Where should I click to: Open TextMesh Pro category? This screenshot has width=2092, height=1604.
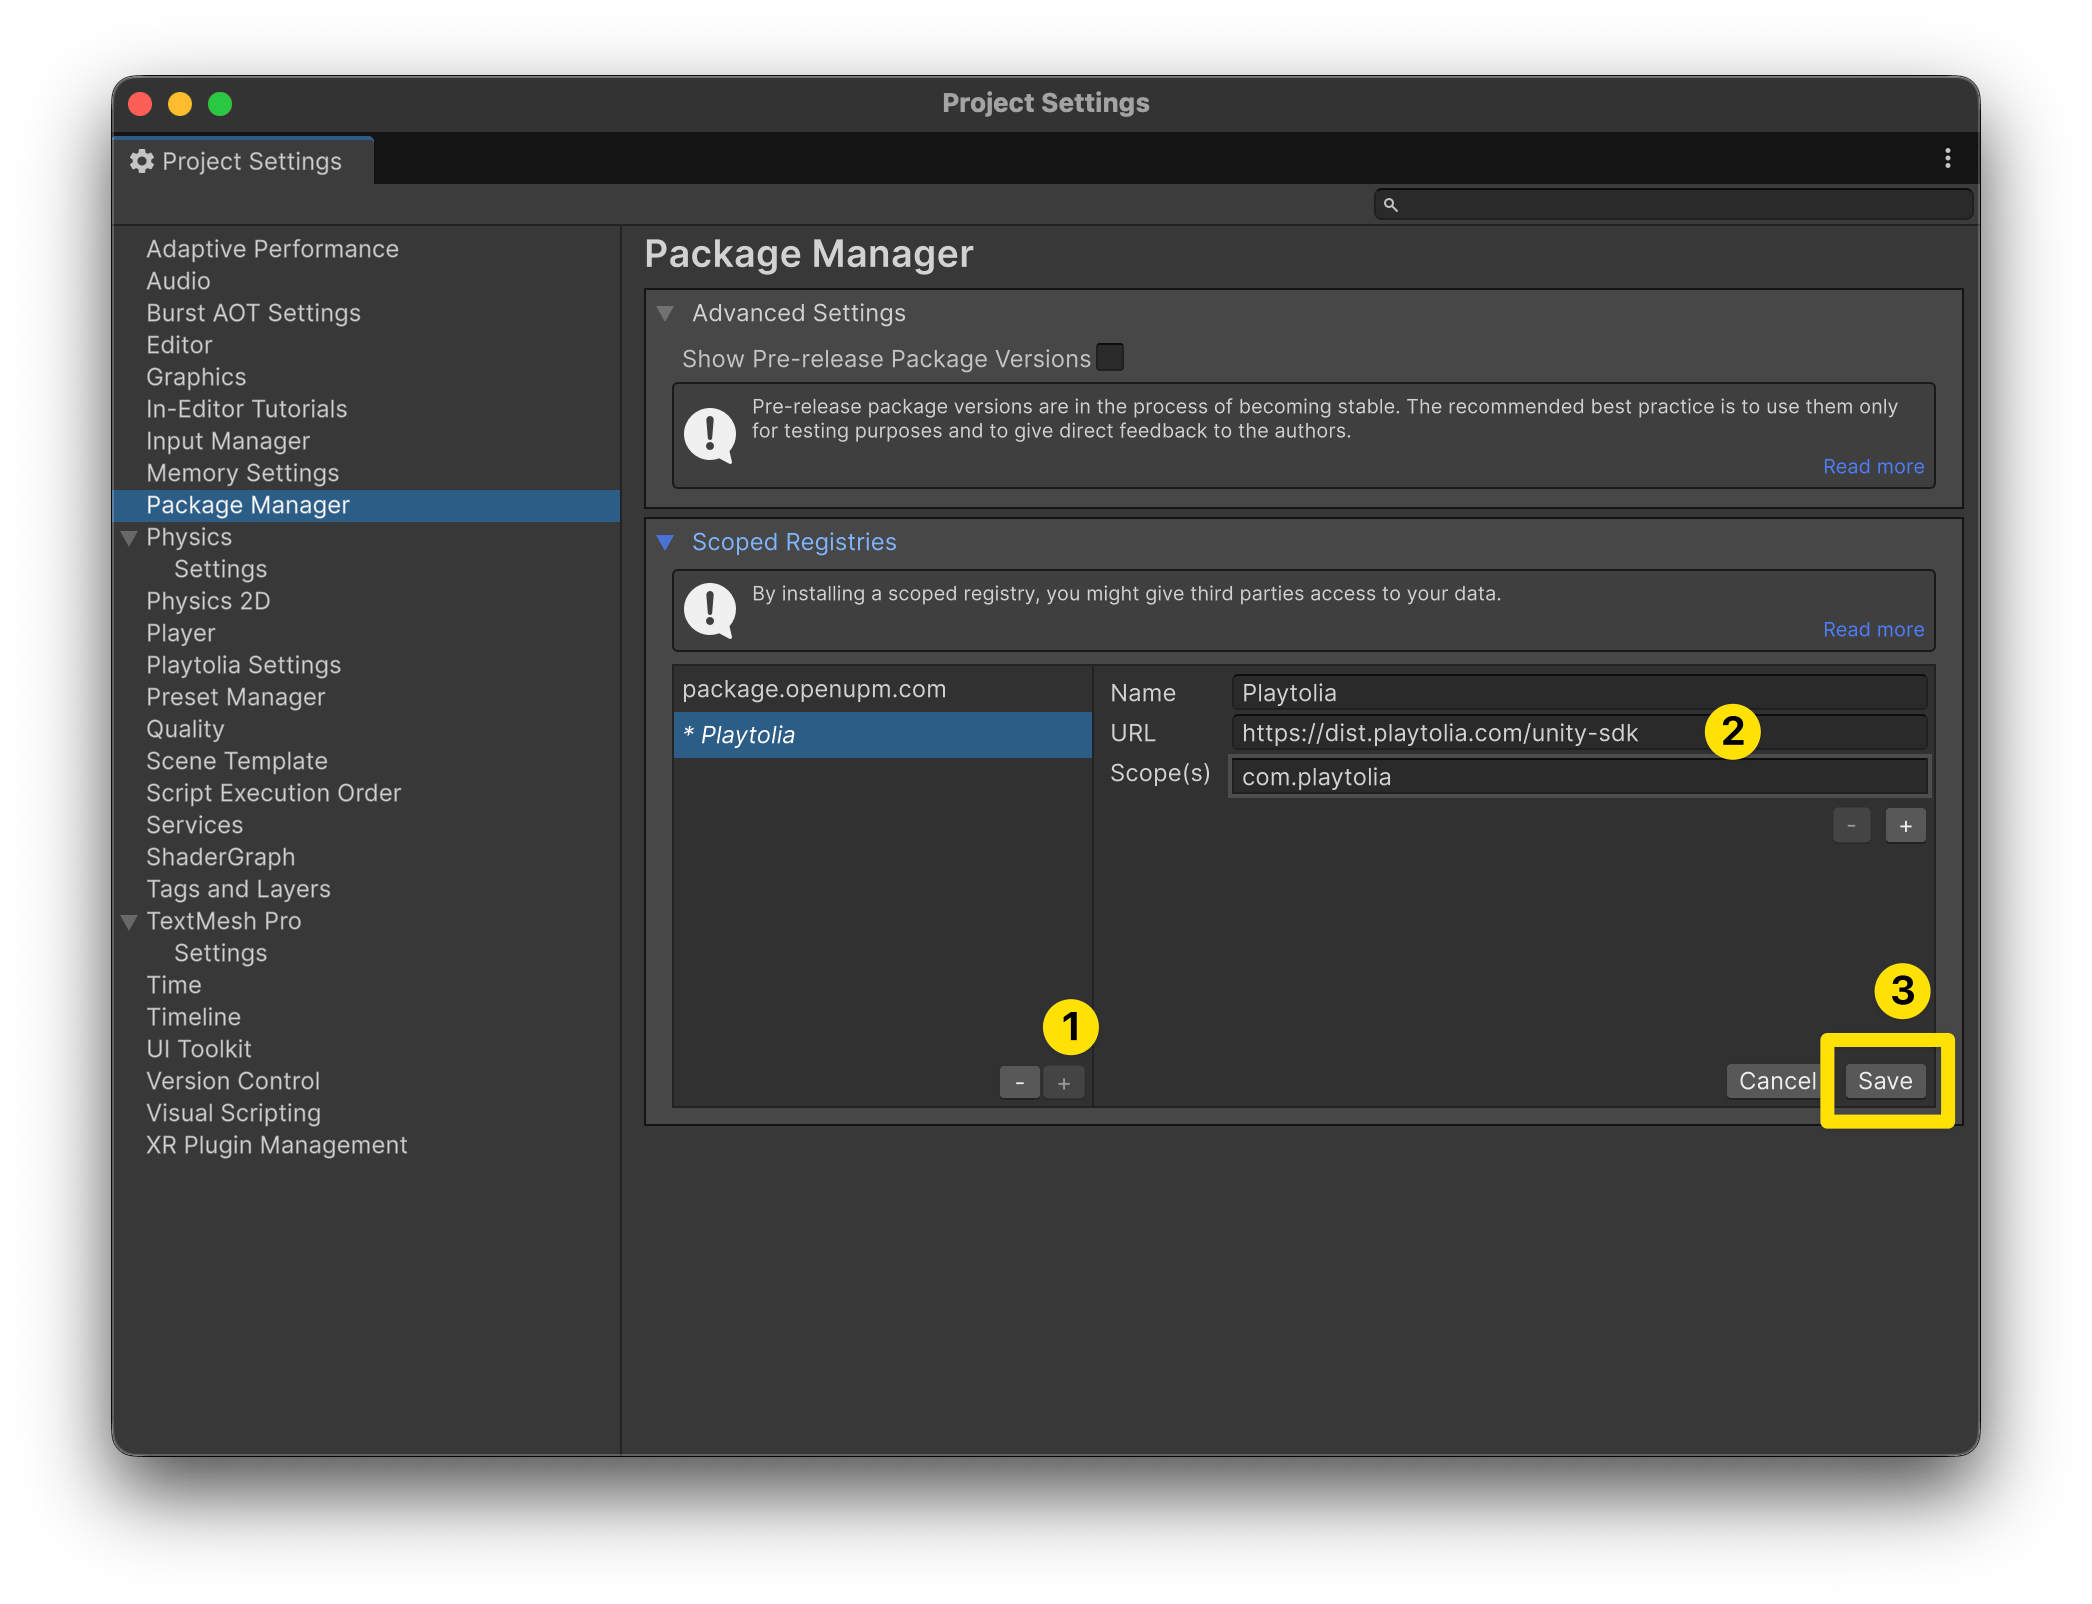click(x=223, y=921)
